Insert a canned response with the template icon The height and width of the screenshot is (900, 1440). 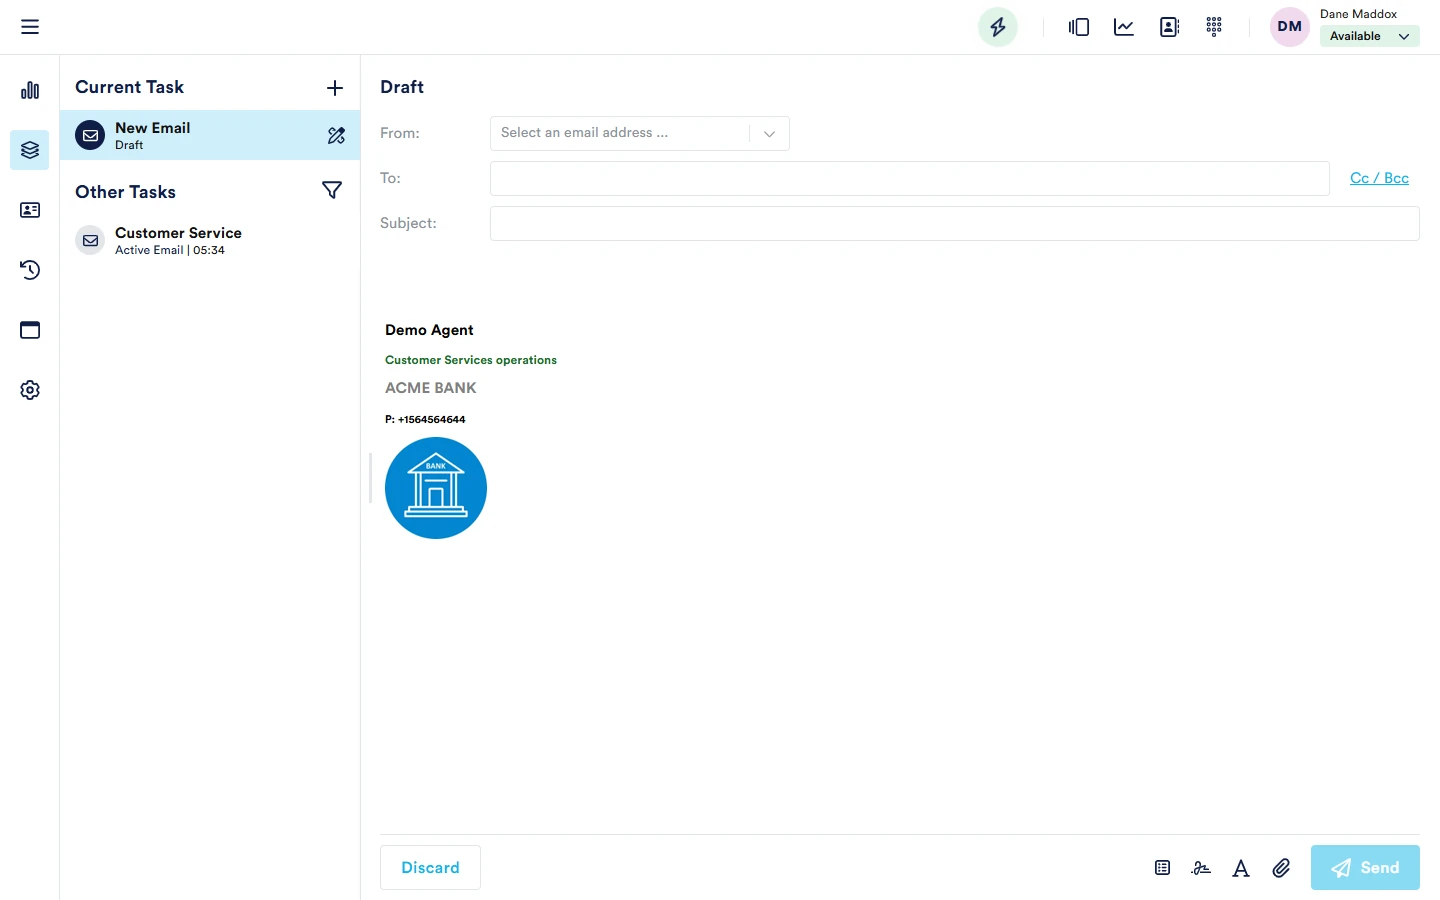[1161, 868]
